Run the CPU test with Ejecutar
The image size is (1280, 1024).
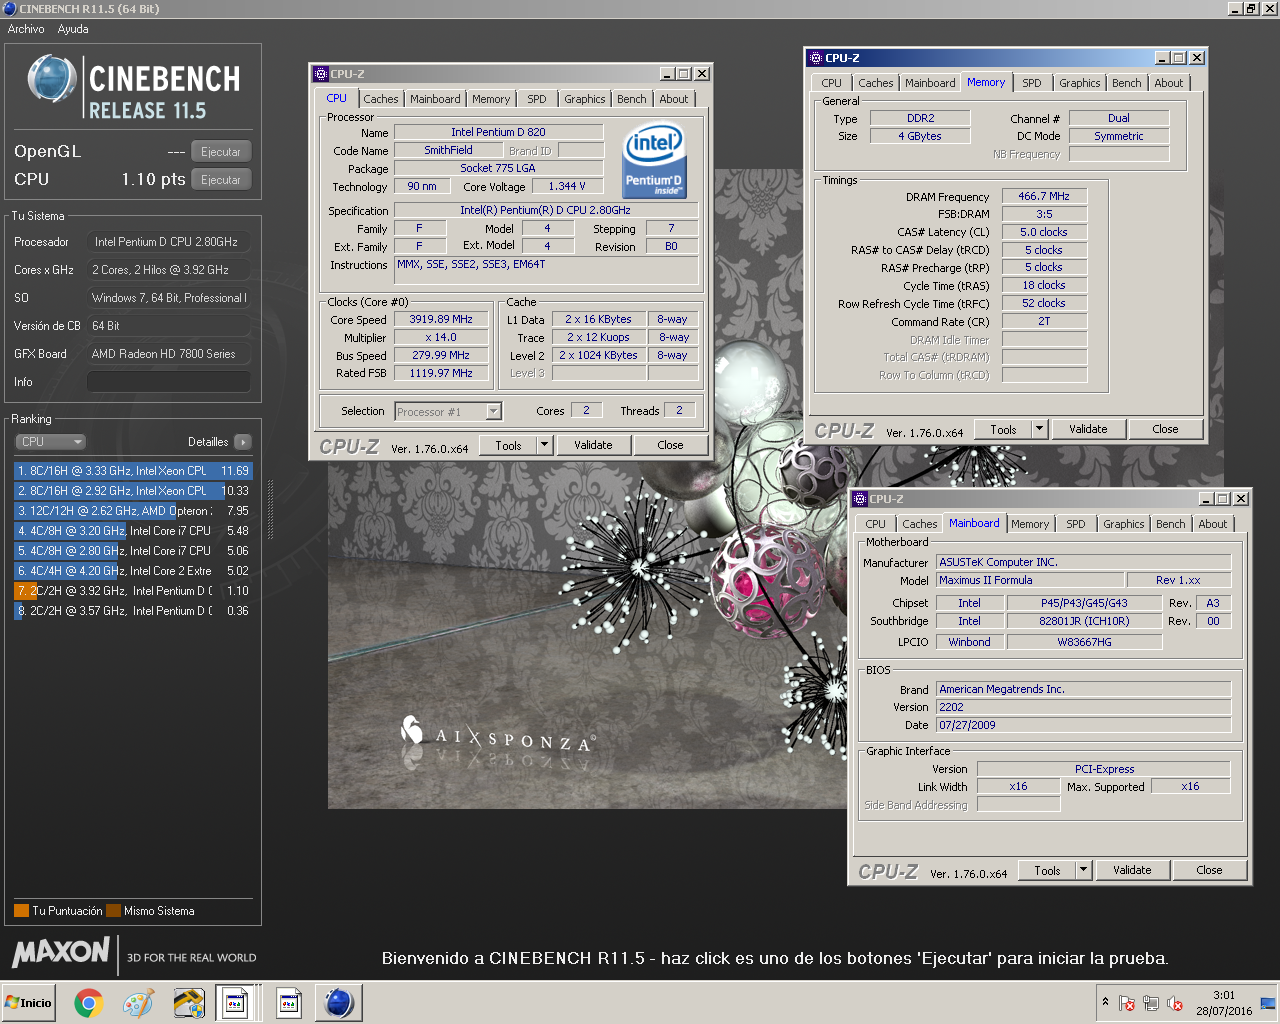tap(221, 180)
